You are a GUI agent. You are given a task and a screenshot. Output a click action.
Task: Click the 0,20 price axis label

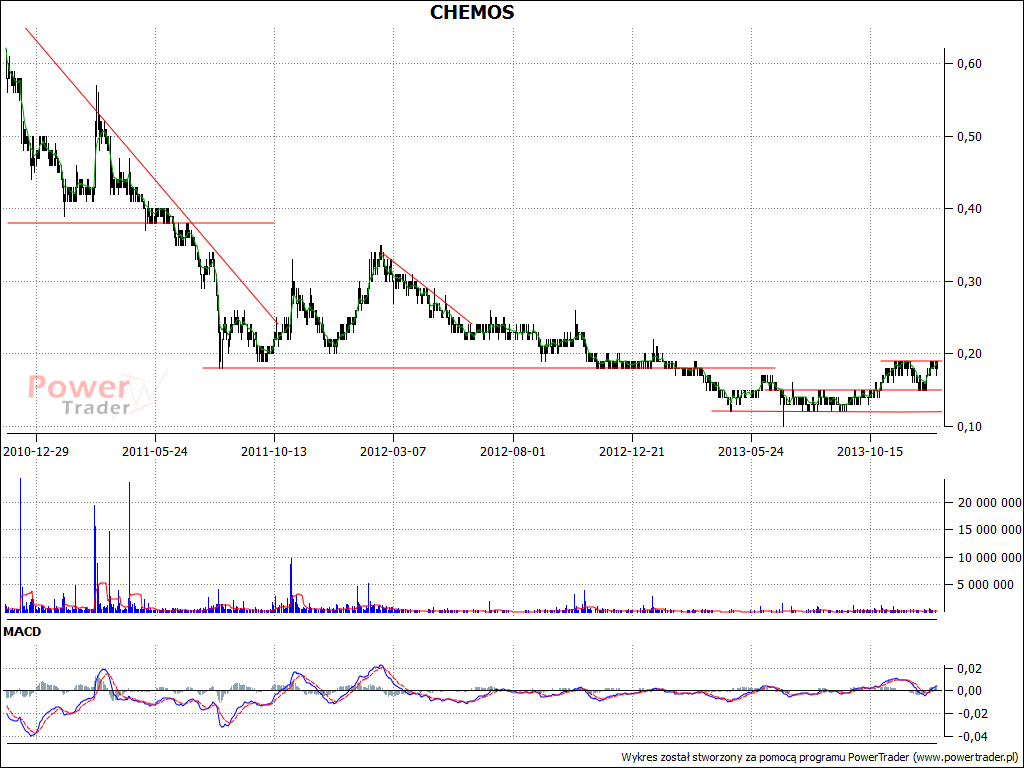point(969,354)
